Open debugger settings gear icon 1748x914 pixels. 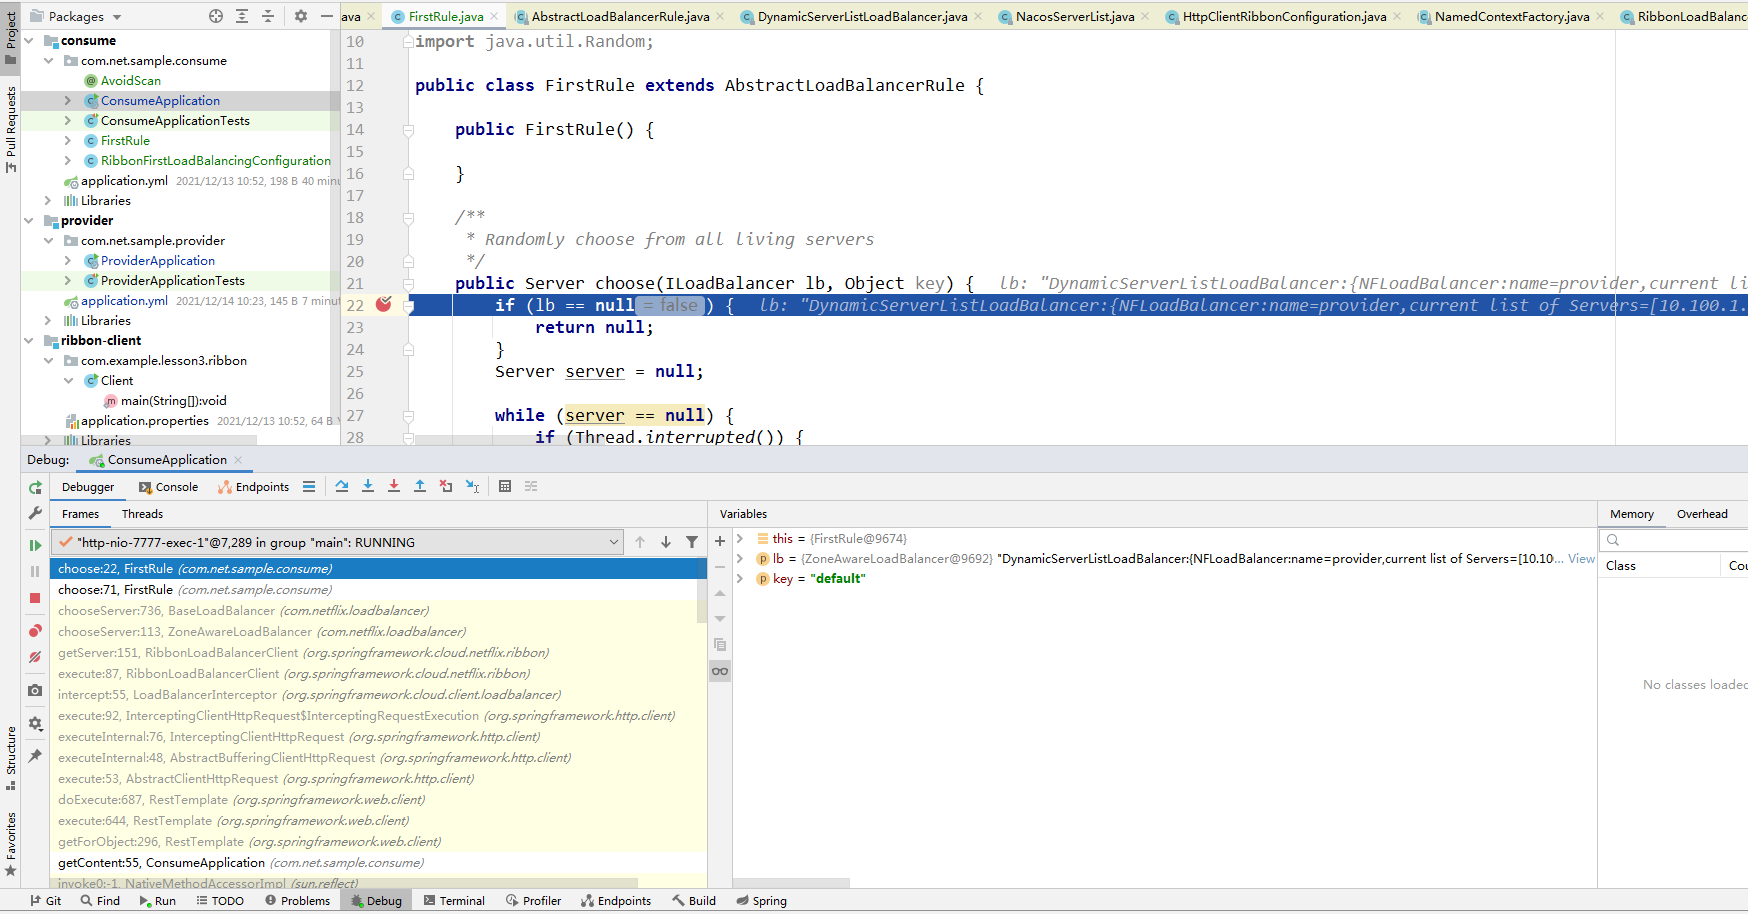tap(35, 723)
